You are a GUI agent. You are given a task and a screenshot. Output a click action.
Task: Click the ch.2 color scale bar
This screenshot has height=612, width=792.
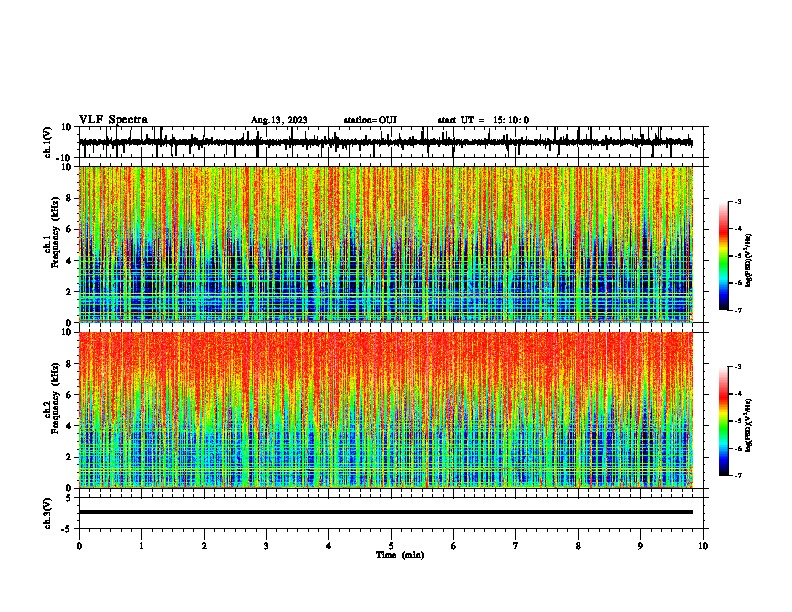pyautogui.click(x=724, y=421)
